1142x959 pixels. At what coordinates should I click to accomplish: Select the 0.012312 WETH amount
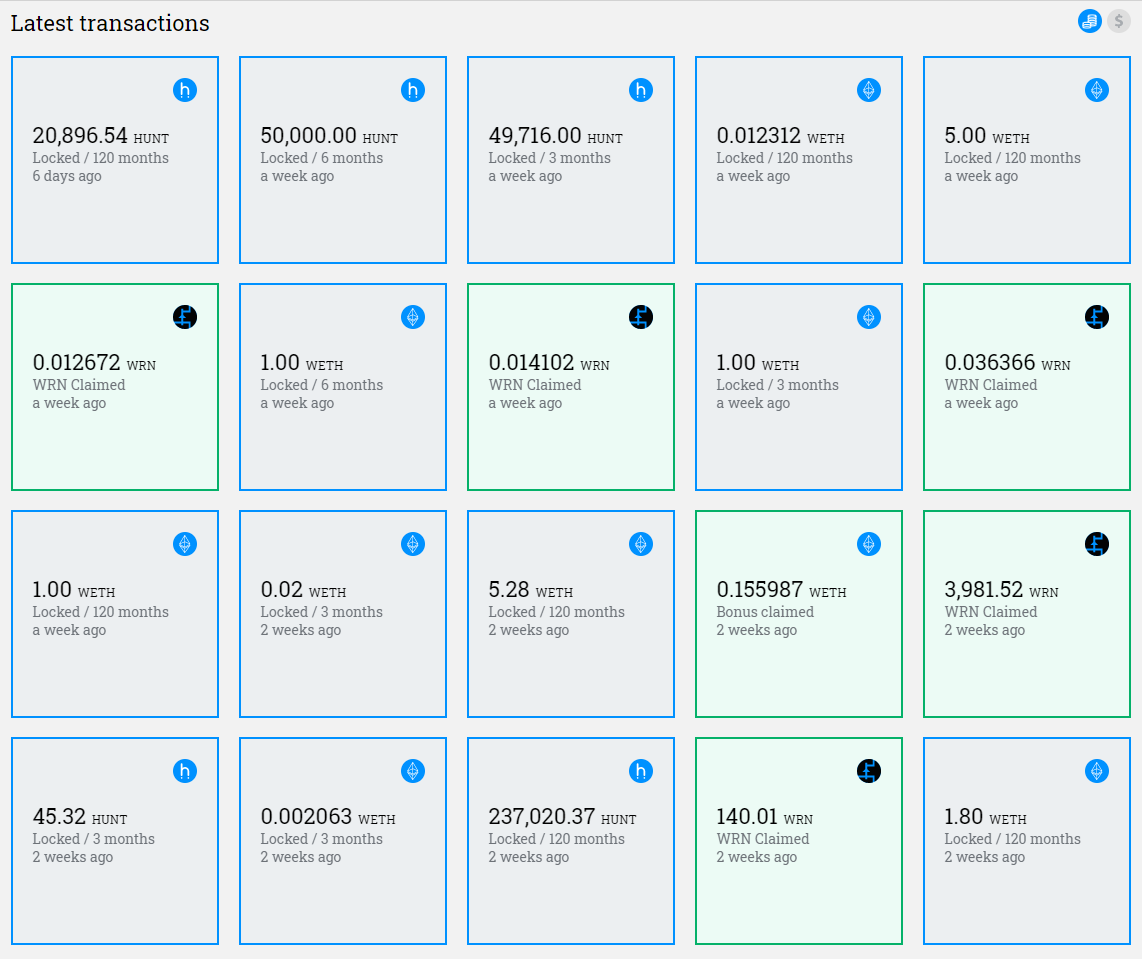[x=781, y=135]
